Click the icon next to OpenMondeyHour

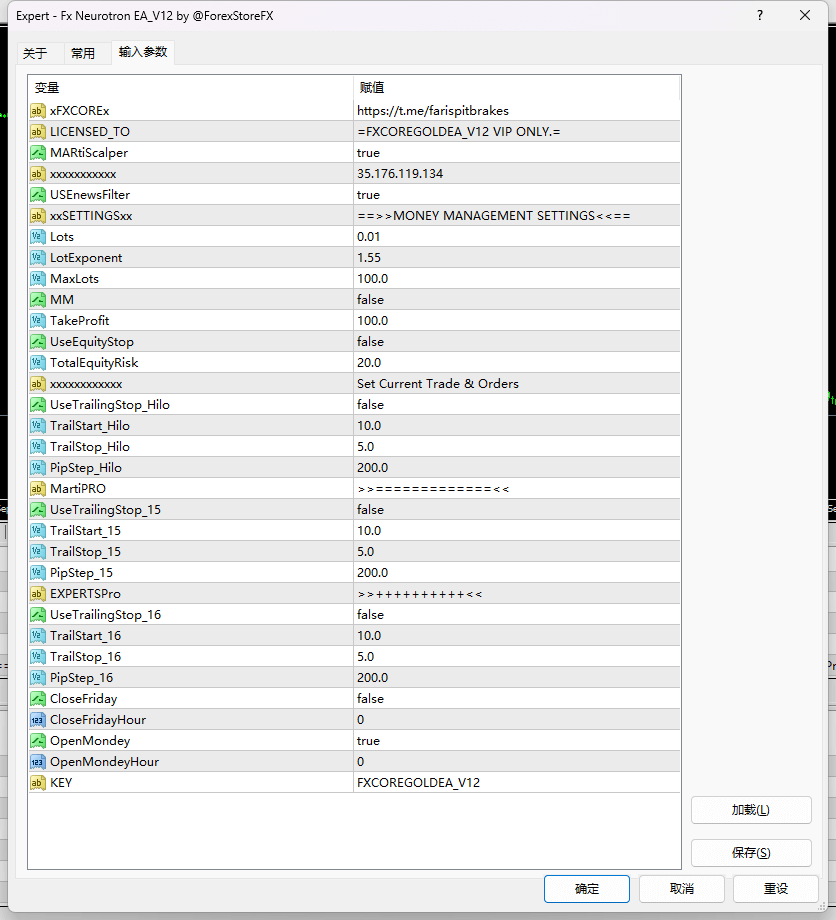[37, 762]
